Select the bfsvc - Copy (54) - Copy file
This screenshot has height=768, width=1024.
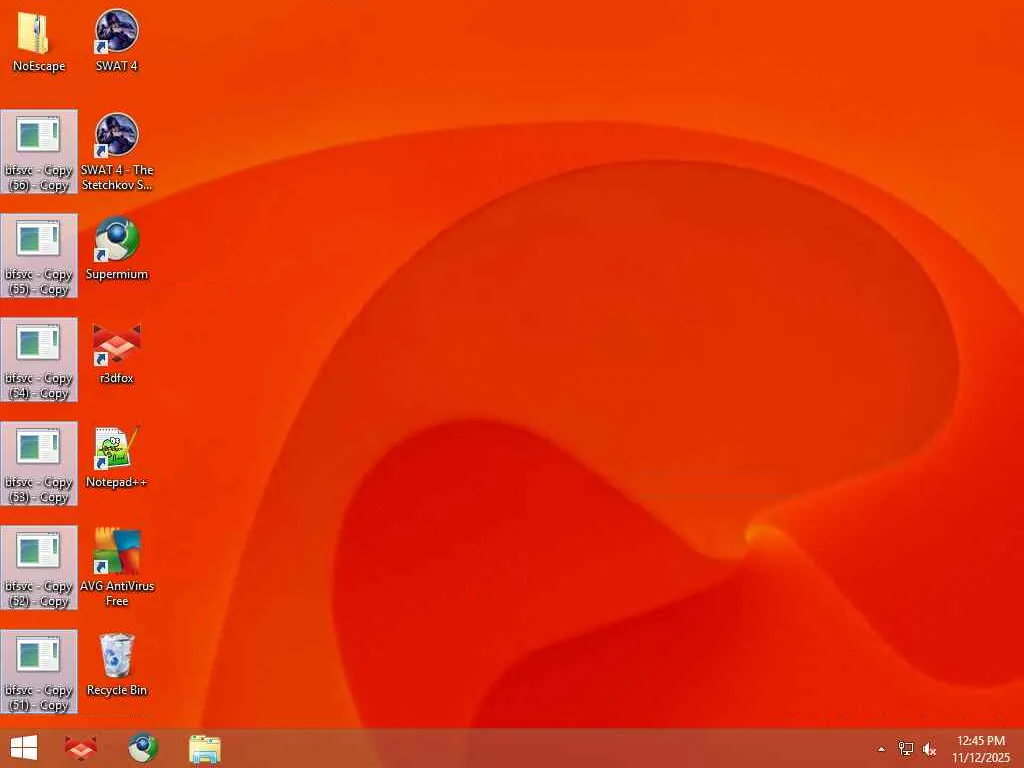point(39,360)
